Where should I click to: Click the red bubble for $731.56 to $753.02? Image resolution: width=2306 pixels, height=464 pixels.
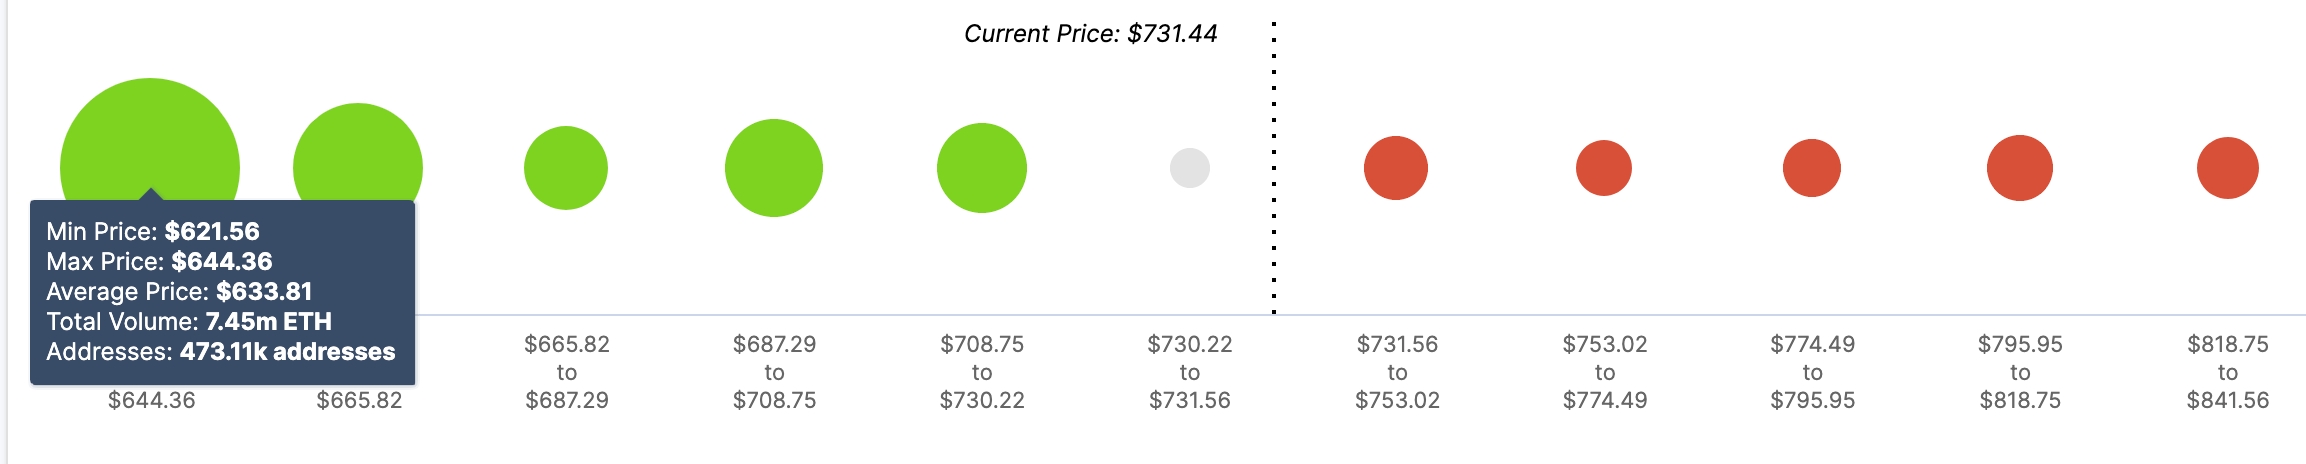(x=1396, y=168)
